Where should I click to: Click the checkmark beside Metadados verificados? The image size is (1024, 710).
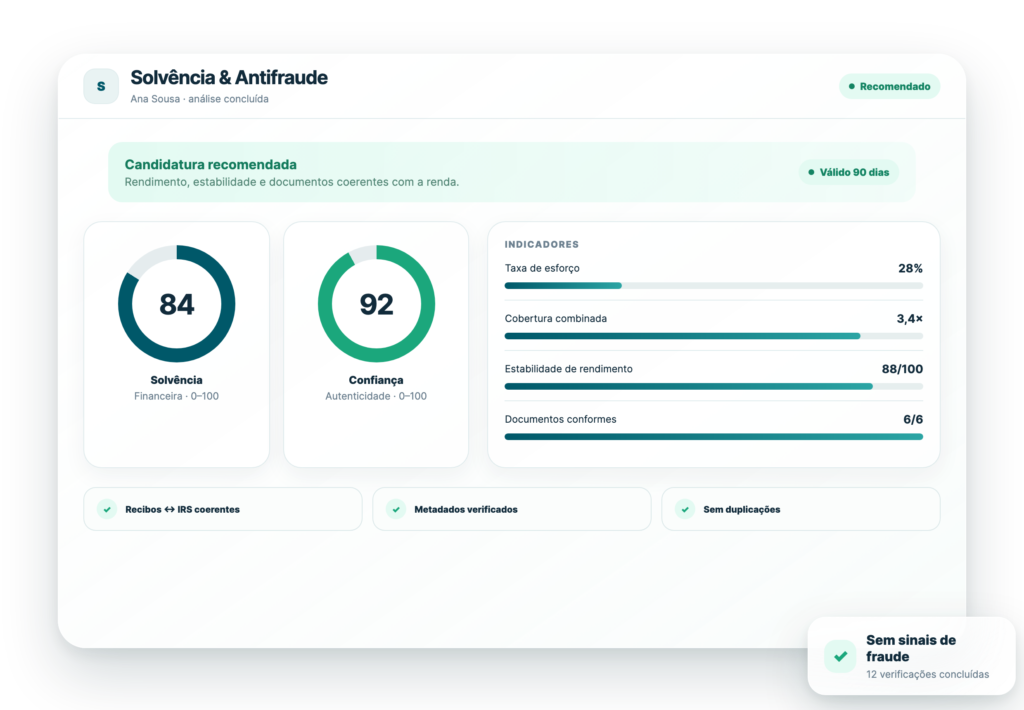tap(396, 509)
